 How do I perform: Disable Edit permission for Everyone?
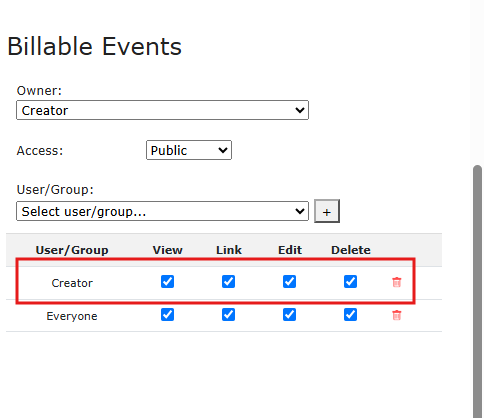[x=289, y=314]
